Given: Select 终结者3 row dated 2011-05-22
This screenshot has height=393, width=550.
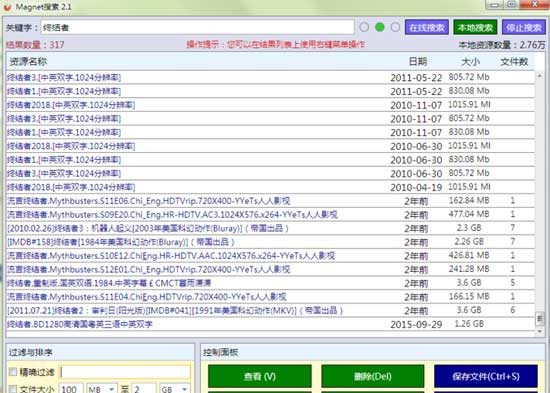Looking at the screenshot, I should click(270, 77).
